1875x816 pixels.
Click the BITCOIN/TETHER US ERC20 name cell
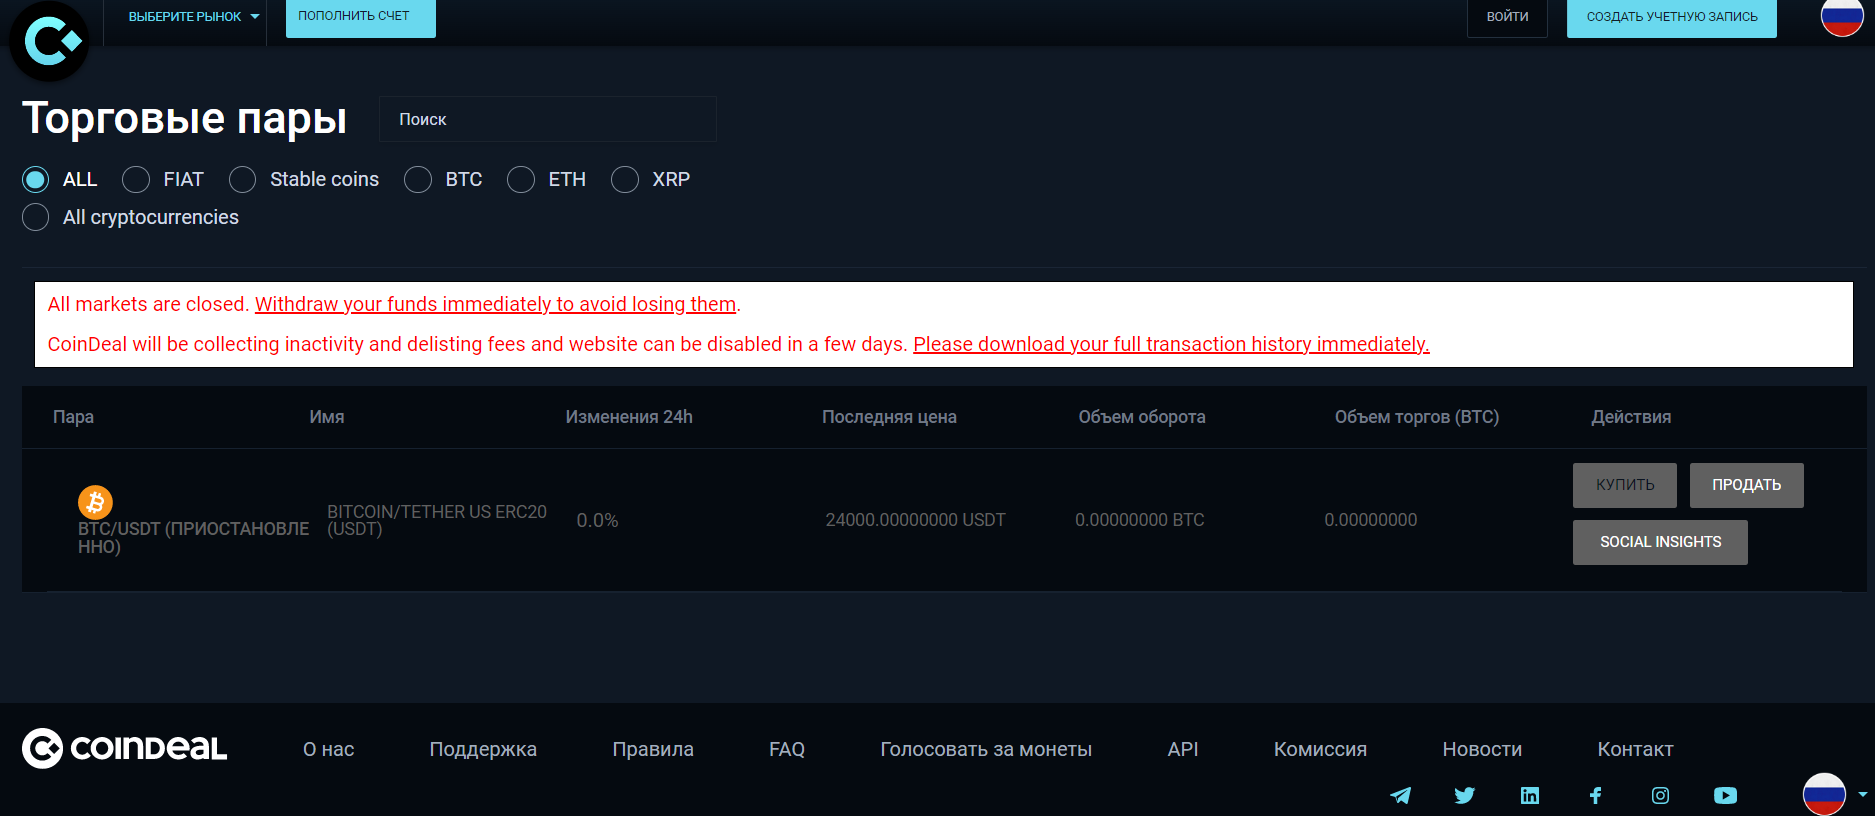point(437,520)
